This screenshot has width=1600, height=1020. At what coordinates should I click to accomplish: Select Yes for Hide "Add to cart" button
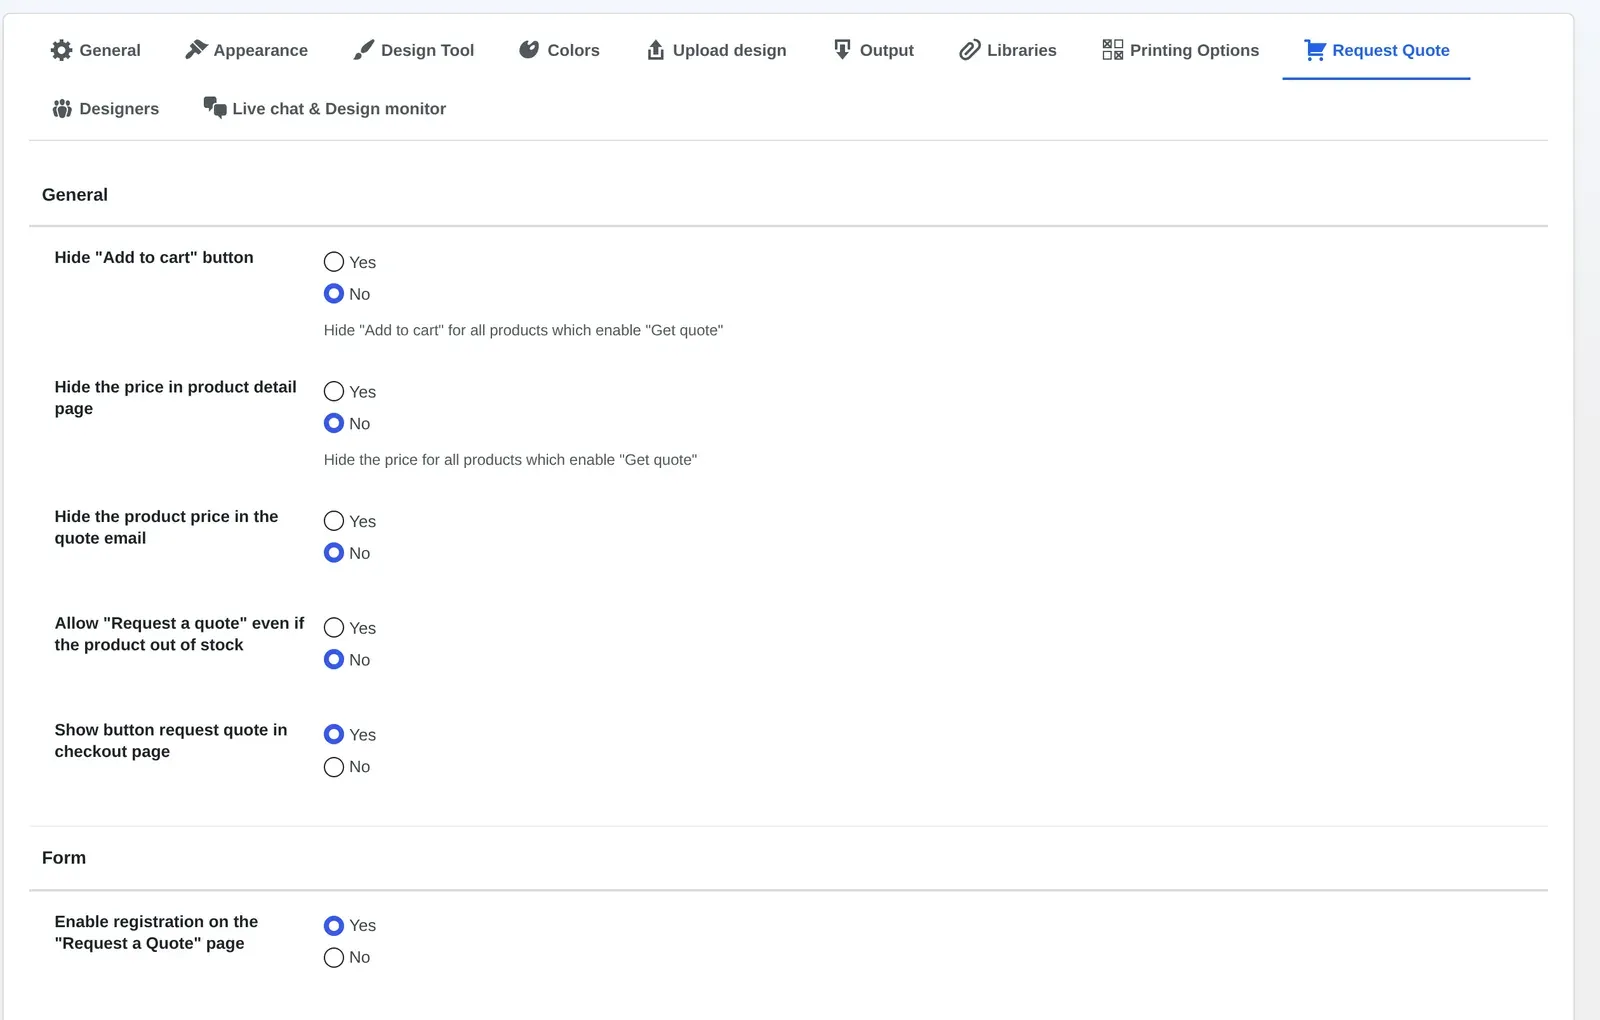coord(334,262)
